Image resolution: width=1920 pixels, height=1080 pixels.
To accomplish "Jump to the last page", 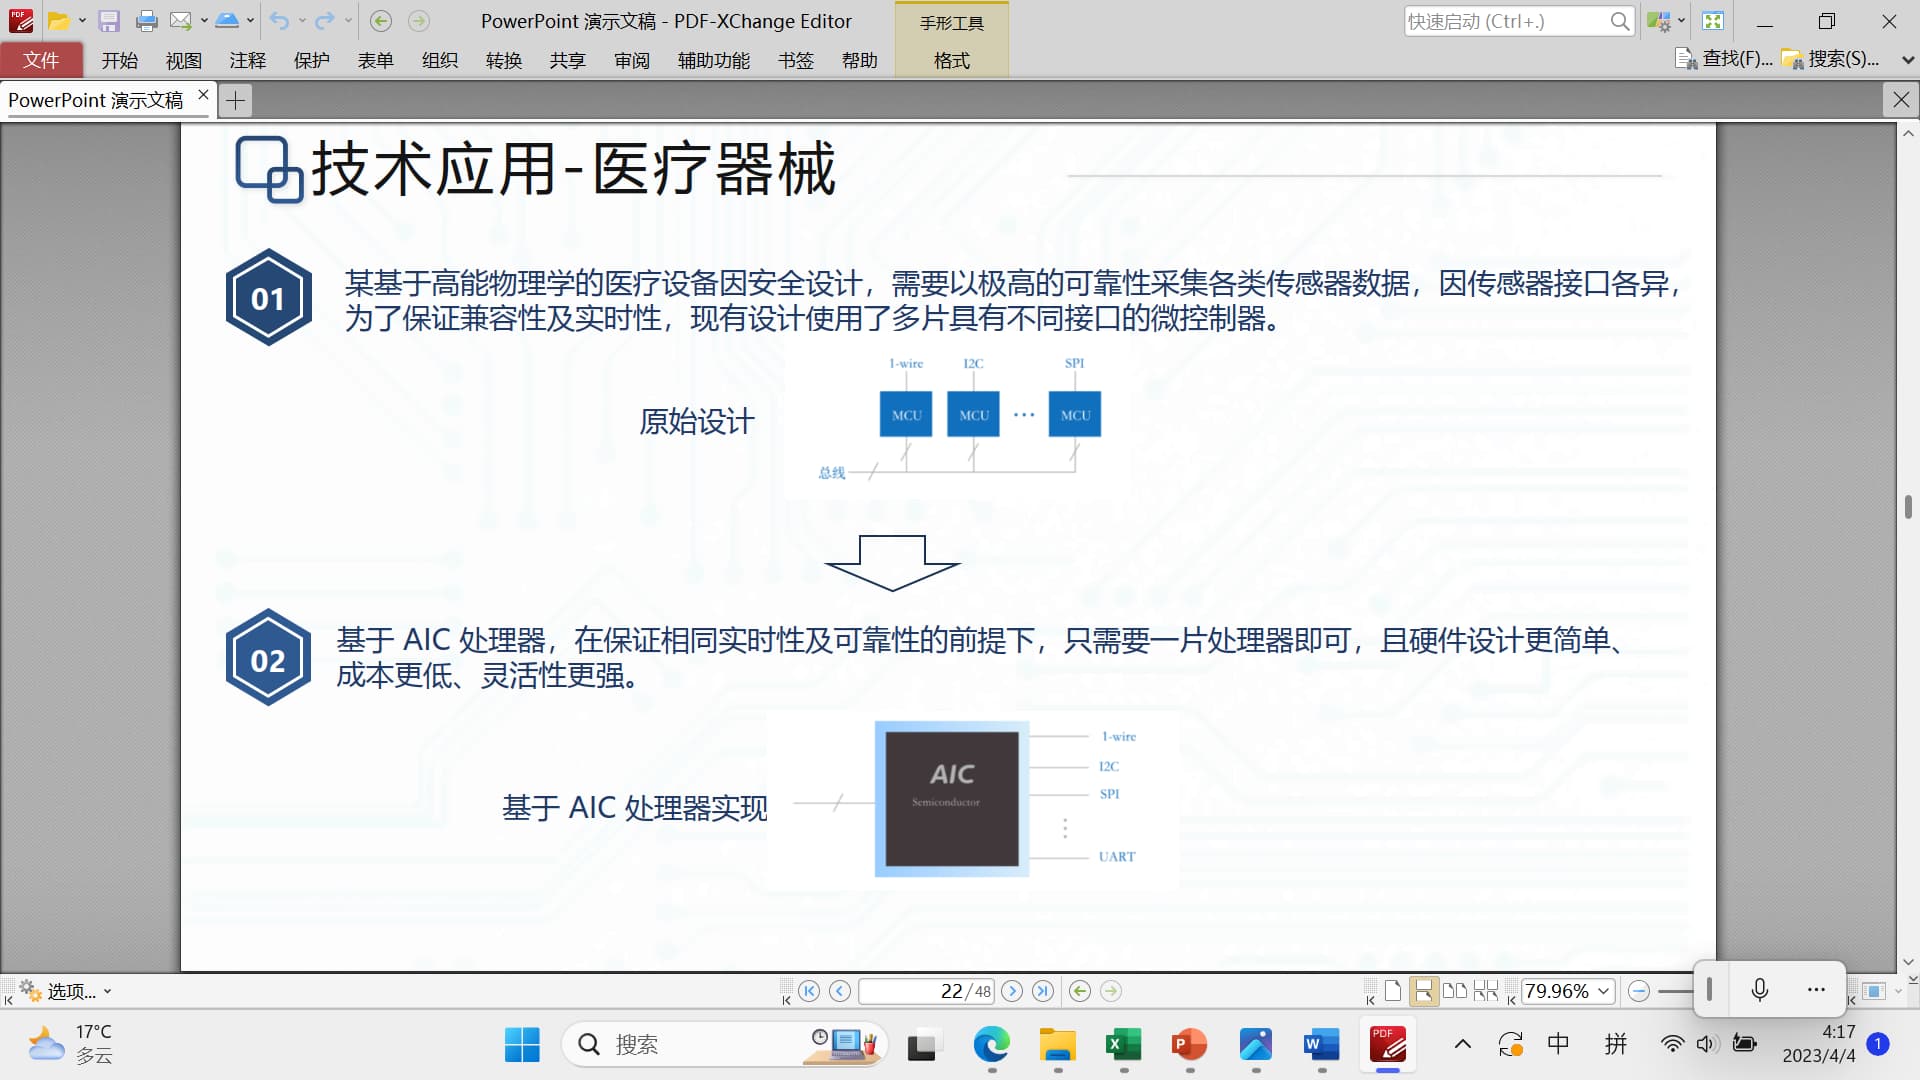I will [x=1043, y=991].
